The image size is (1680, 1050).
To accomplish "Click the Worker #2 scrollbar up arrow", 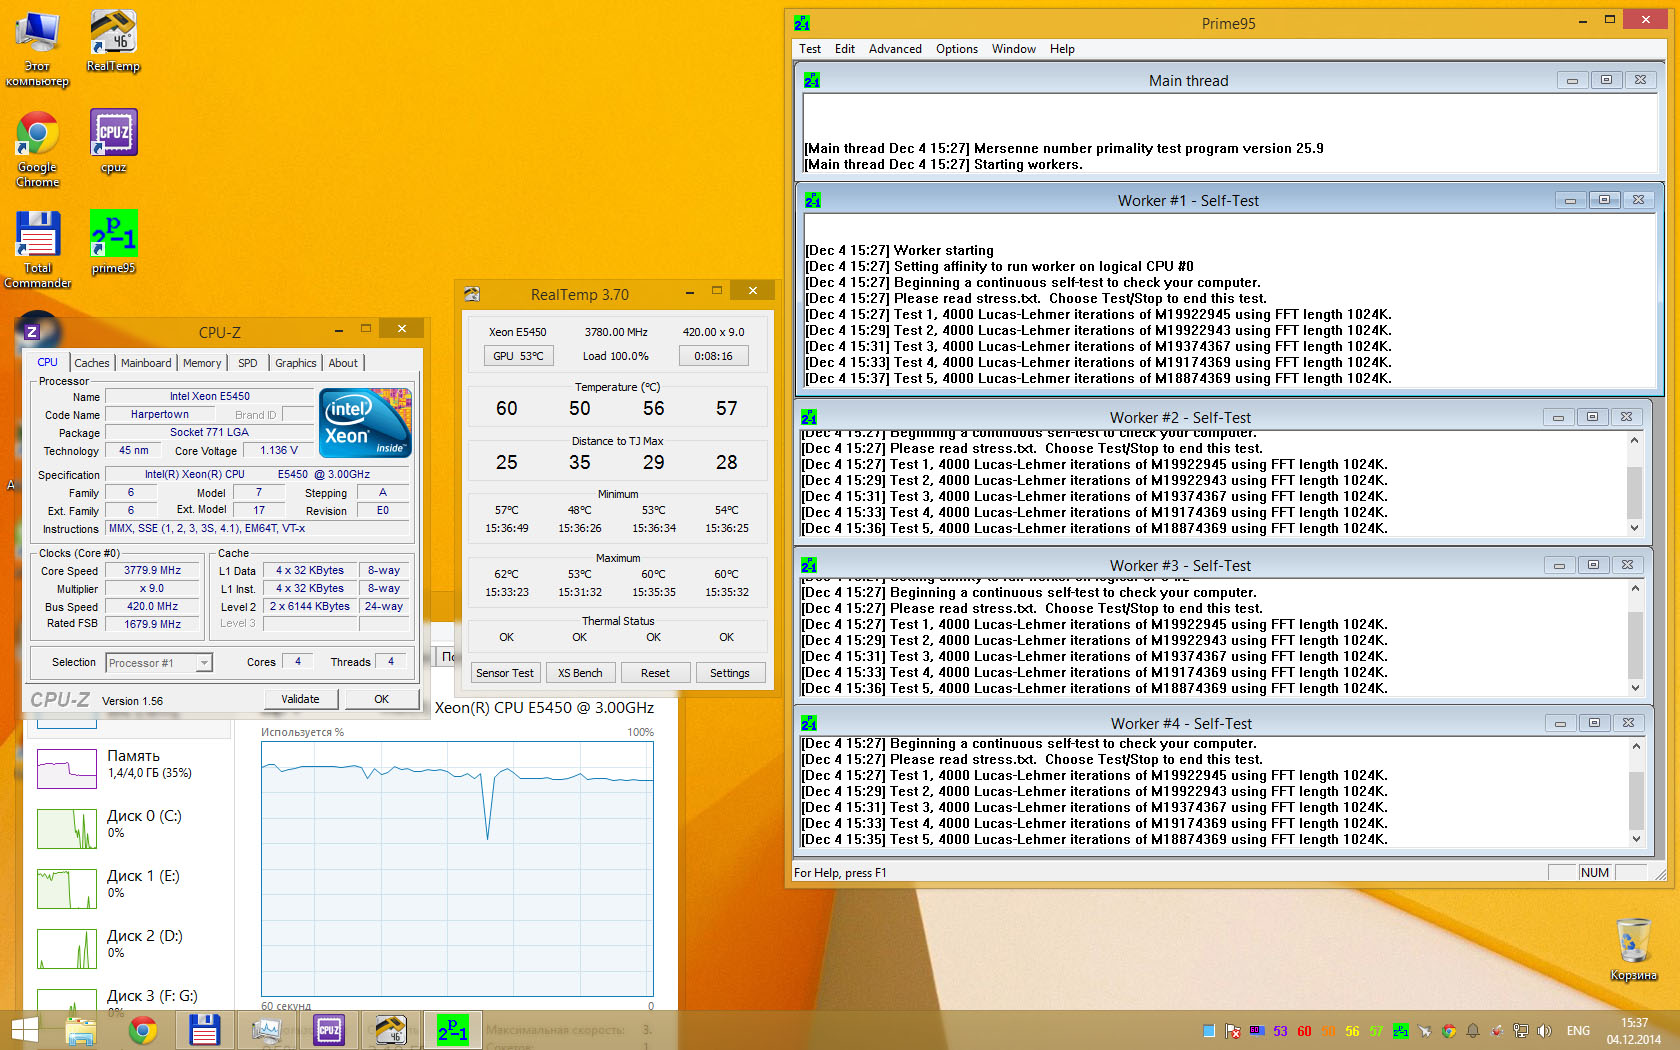I will tap(1635, 440).
